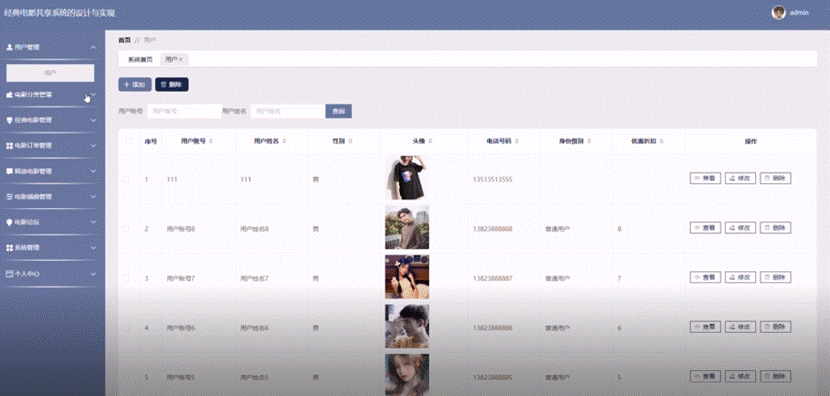Tick the select-all checkbox in table header

click(x=128, y=141)
